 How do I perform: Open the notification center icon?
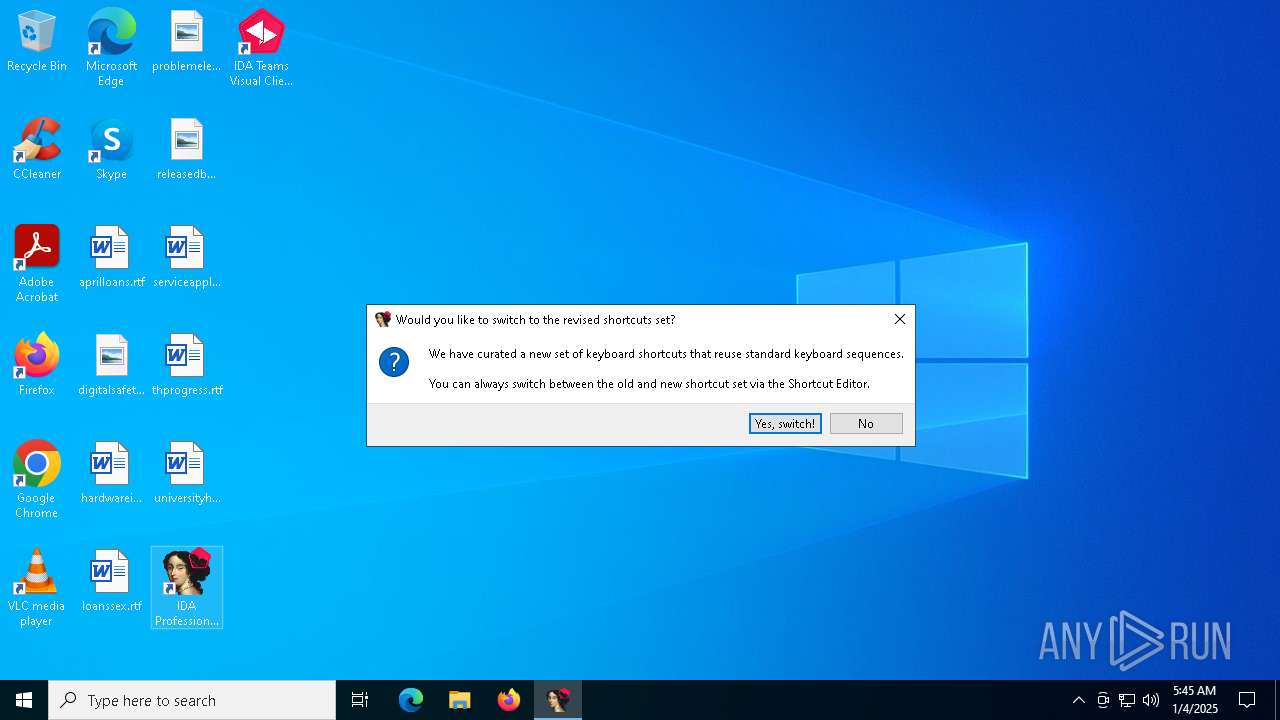[1247, 700]
